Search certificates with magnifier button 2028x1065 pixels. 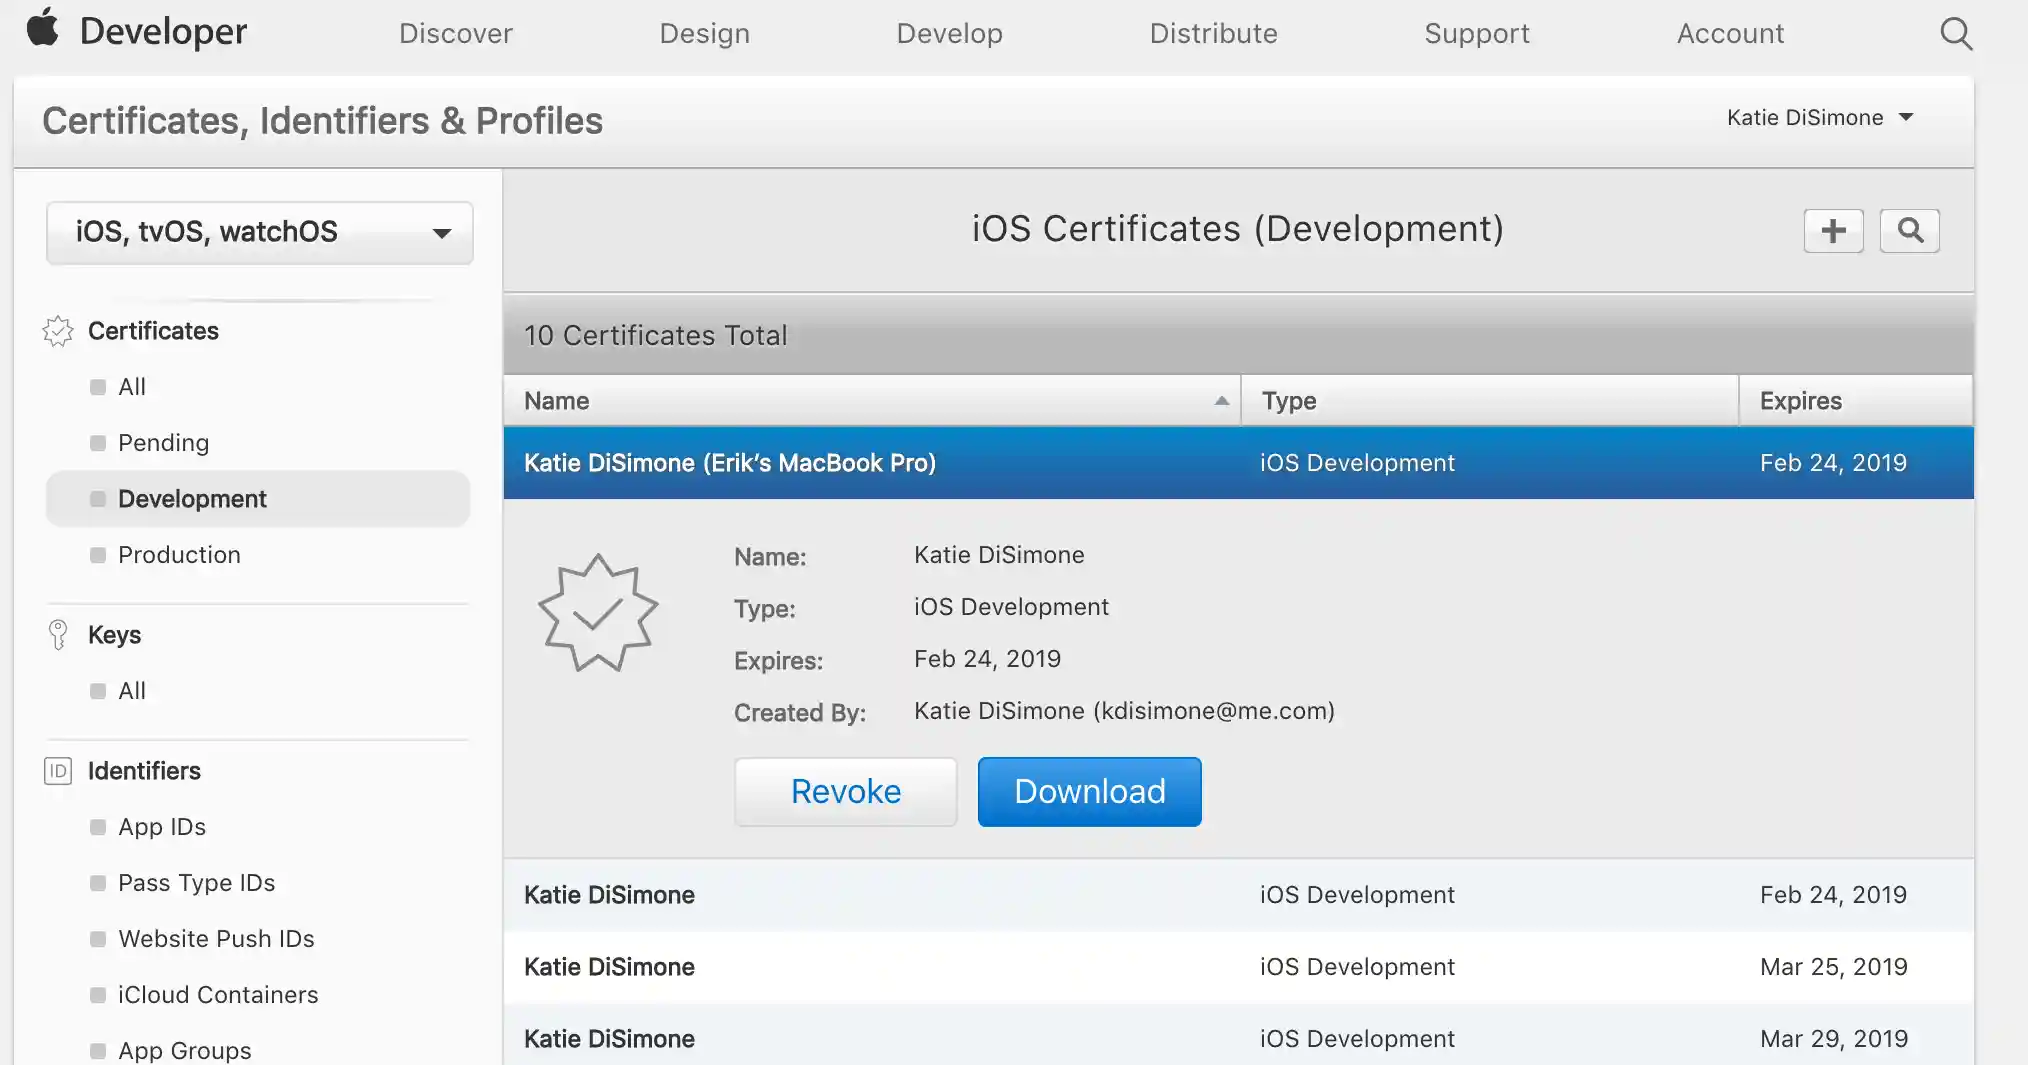coord(1909,231)
